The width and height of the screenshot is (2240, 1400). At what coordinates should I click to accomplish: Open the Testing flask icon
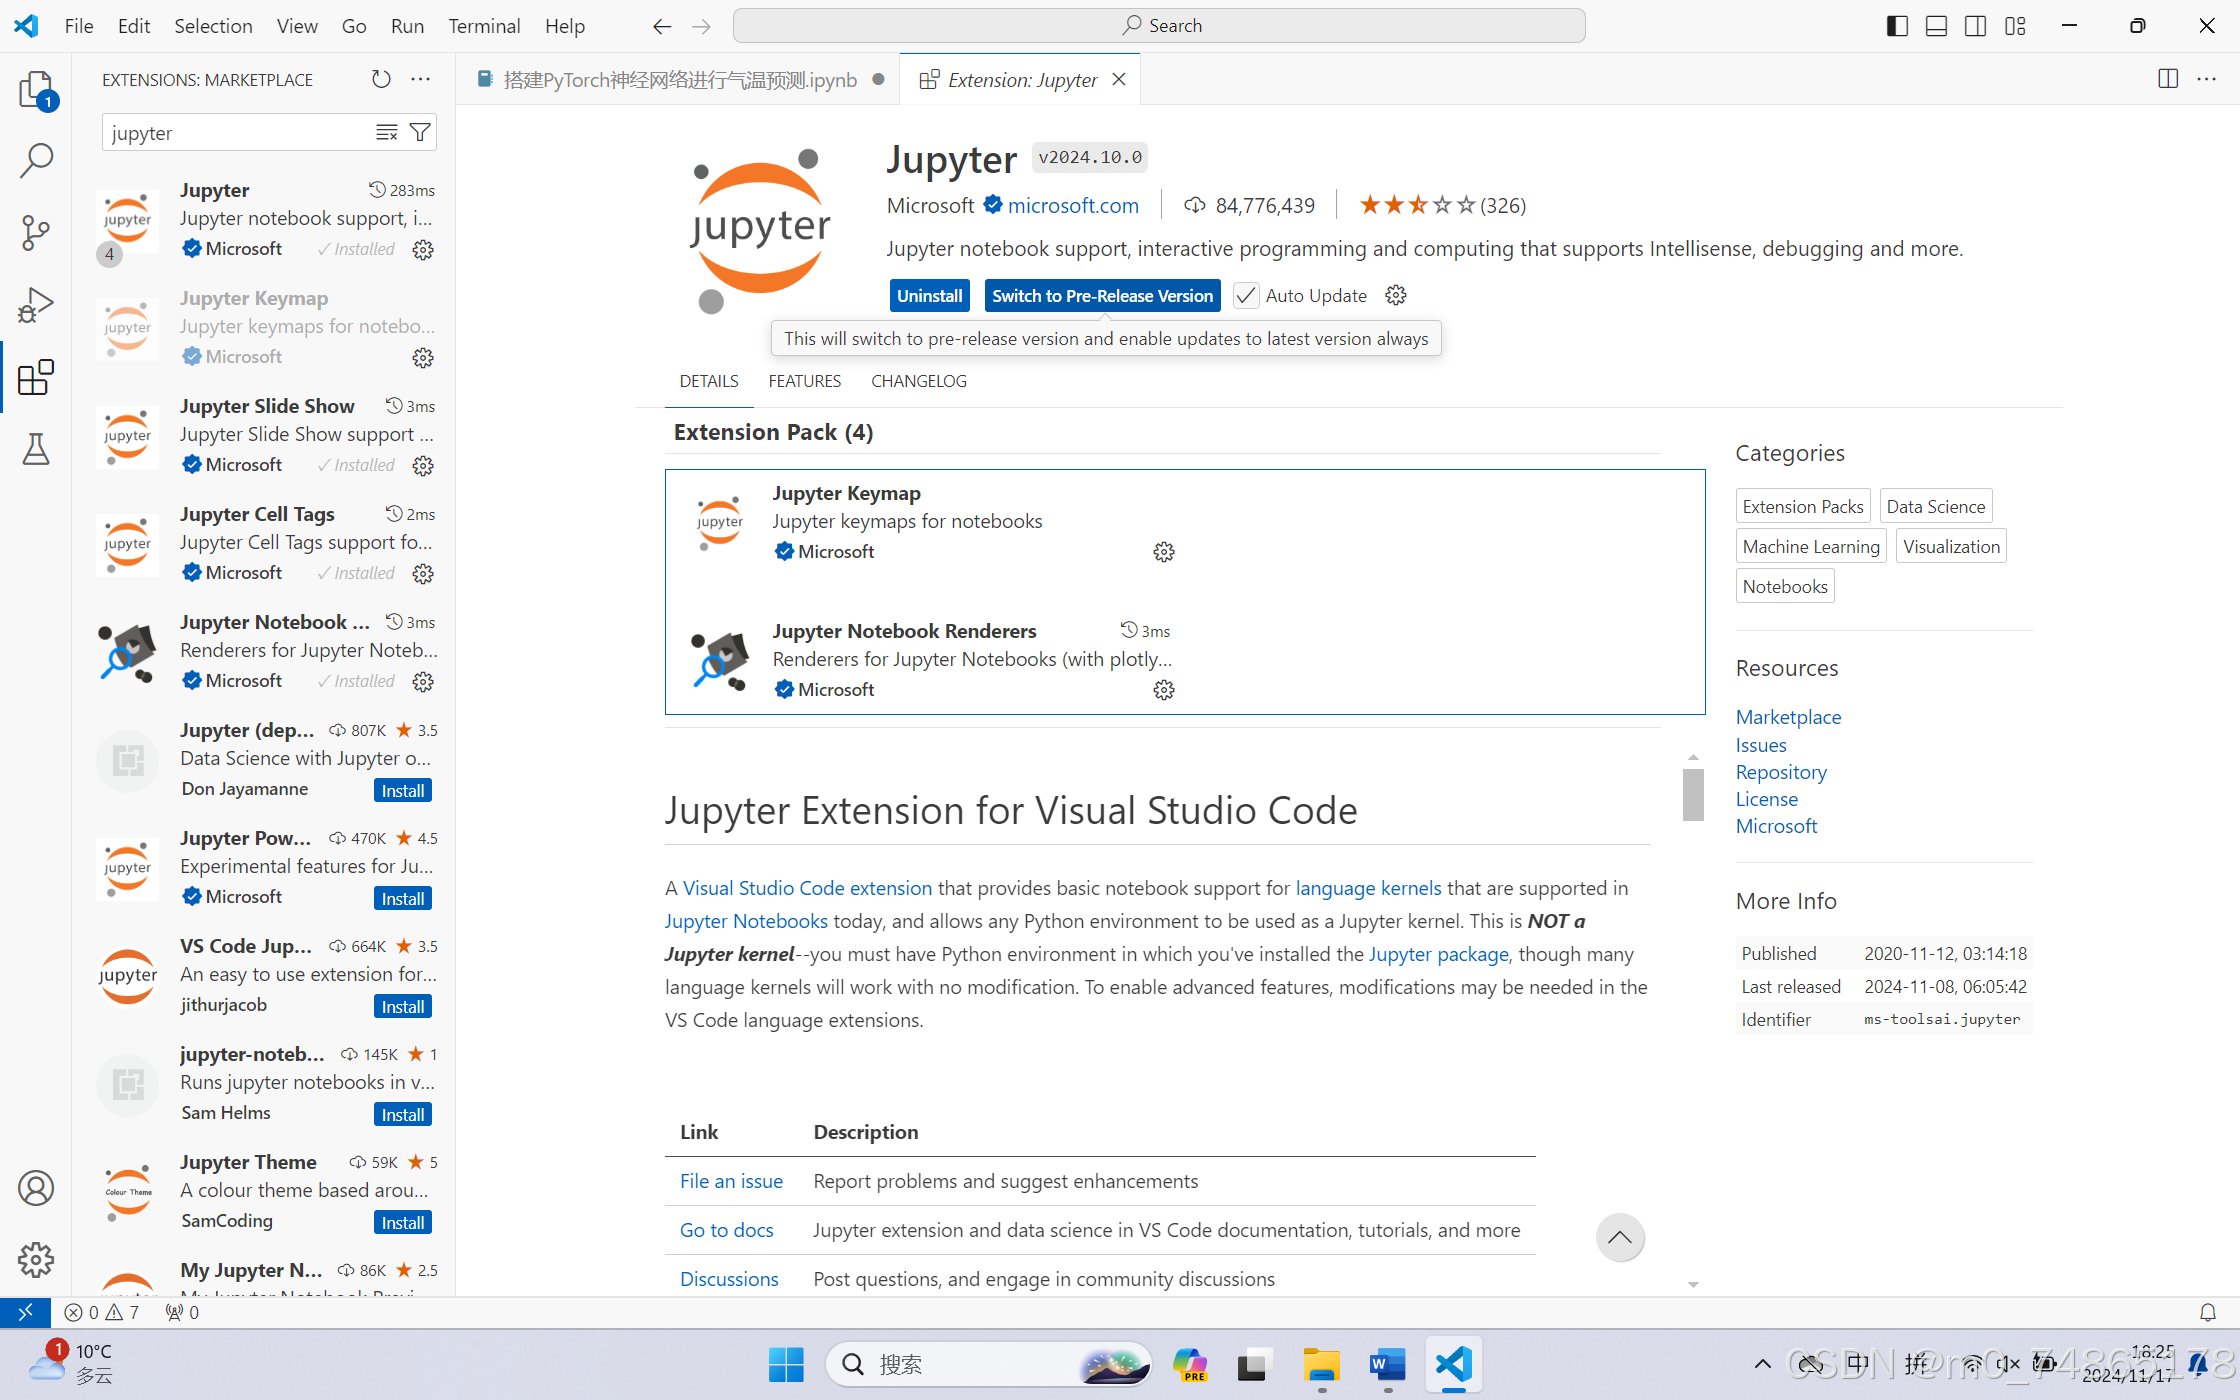tap(36, 449)
